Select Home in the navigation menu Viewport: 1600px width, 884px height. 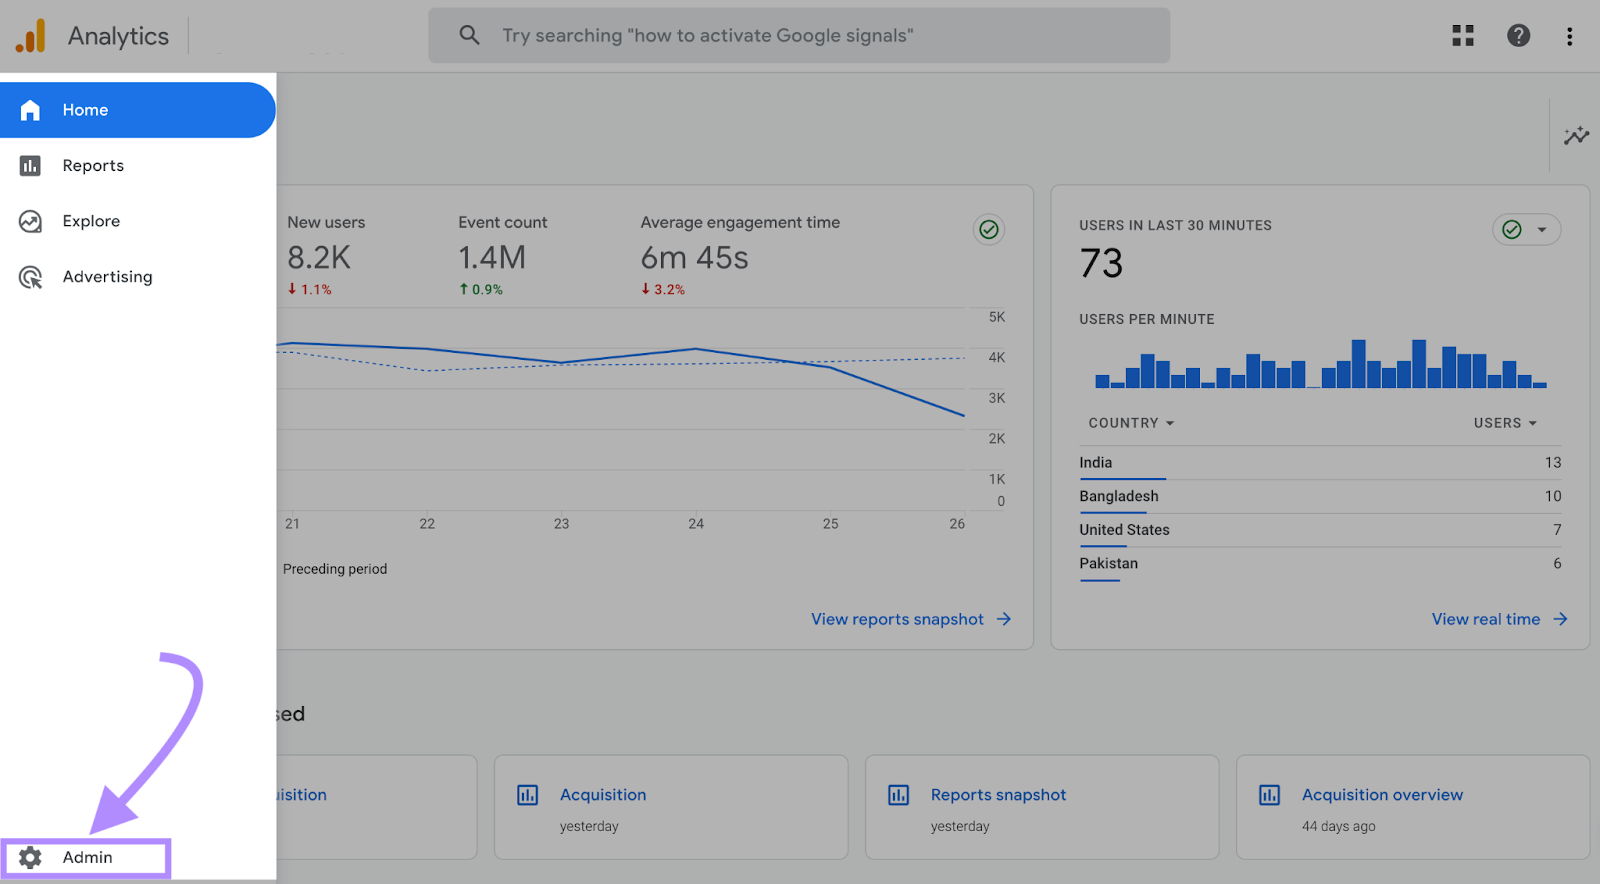pos(85,110)
